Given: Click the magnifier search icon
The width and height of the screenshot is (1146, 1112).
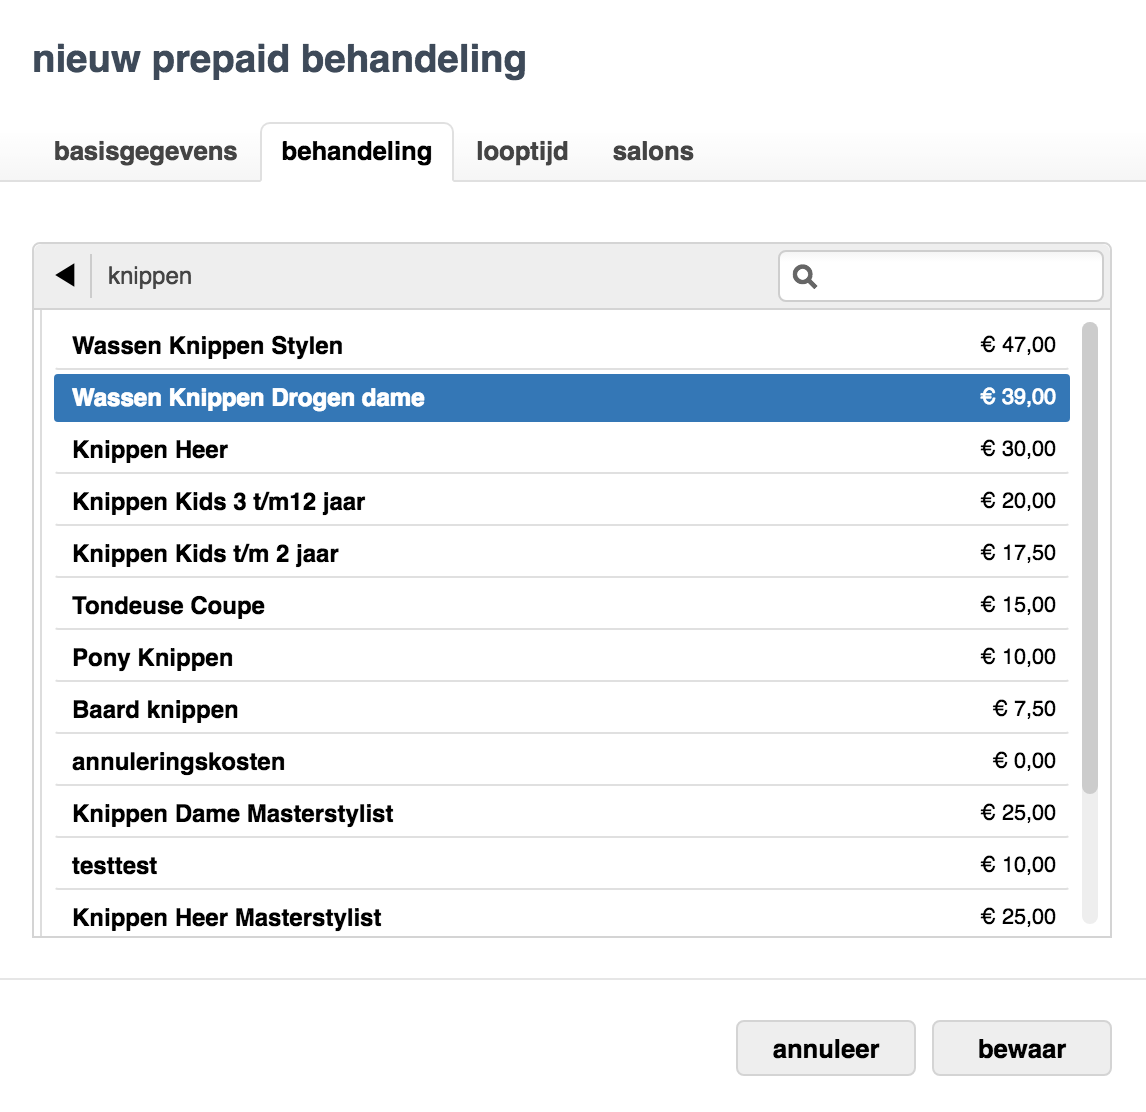Looking at the screenshot, I should click(805, 276).
